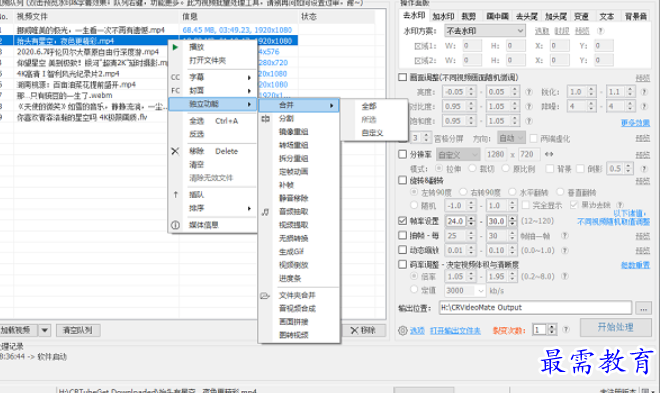Click the repeat count spinner showing 1

pos(545,330)
